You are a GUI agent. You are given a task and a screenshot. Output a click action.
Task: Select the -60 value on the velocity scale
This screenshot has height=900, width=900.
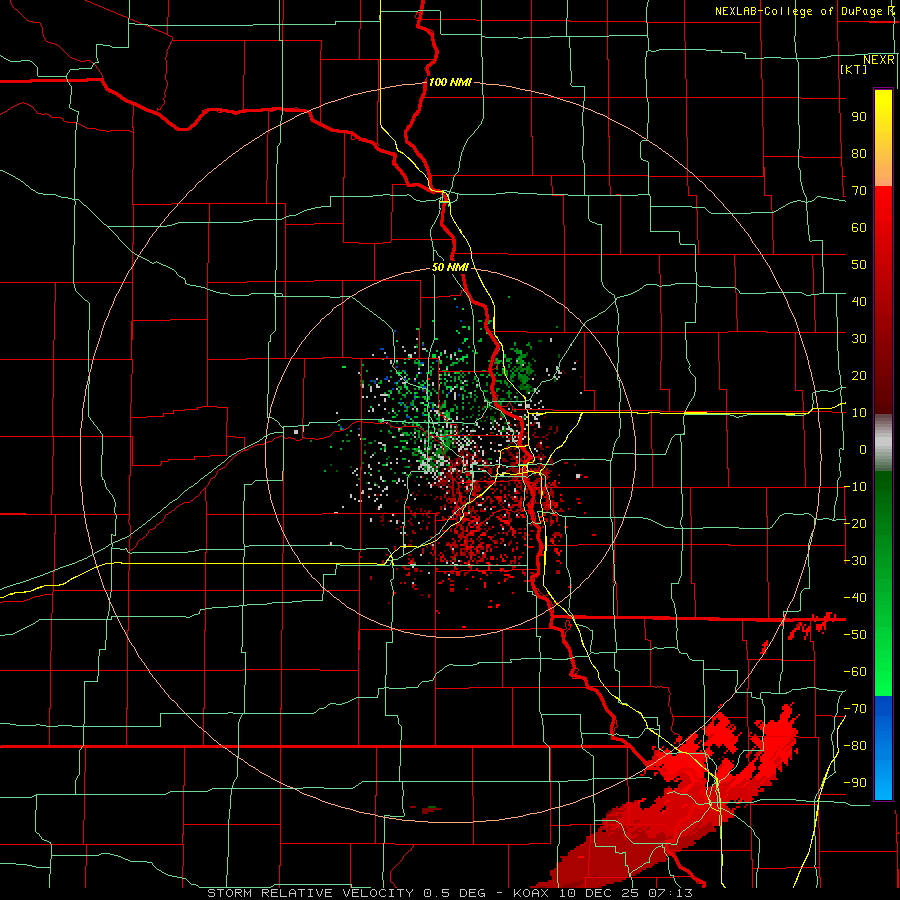pyautogui.click(x=855, y=672)
